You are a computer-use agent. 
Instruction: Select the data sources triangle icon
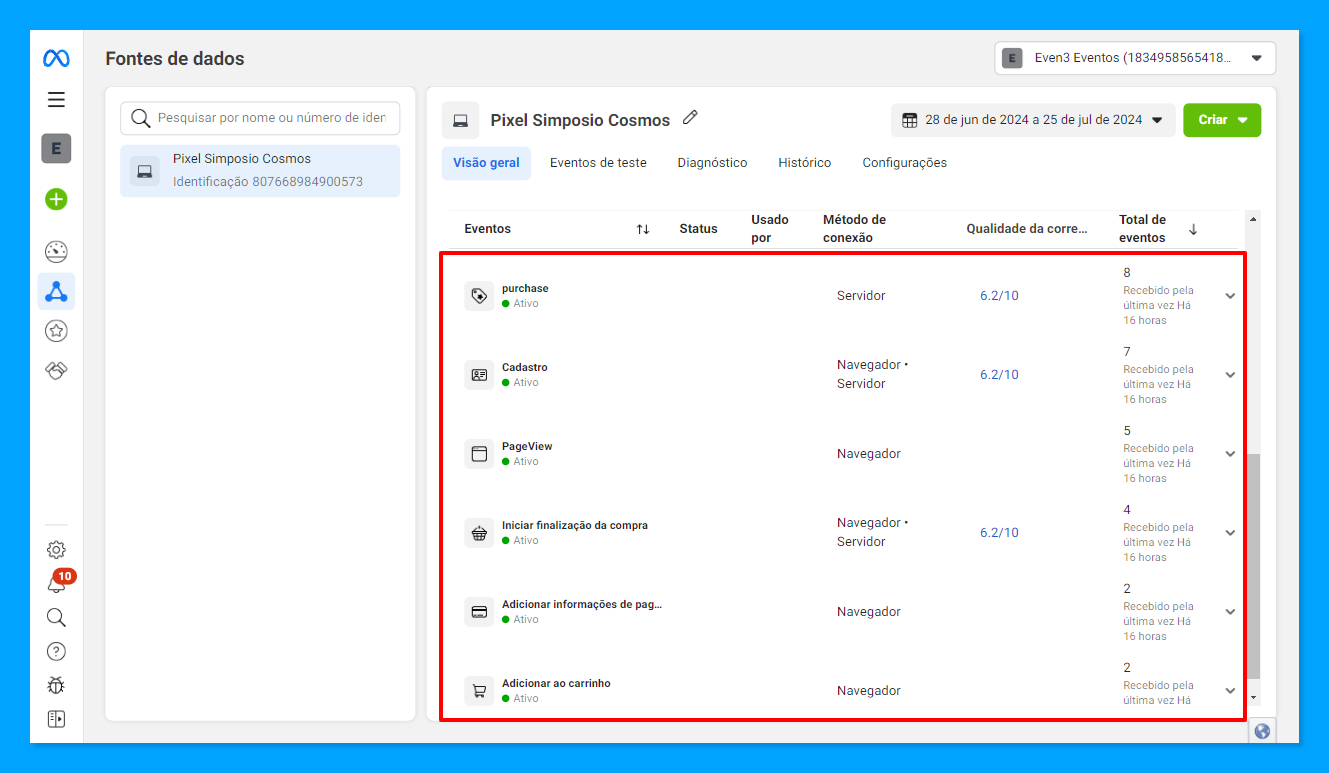56,291
